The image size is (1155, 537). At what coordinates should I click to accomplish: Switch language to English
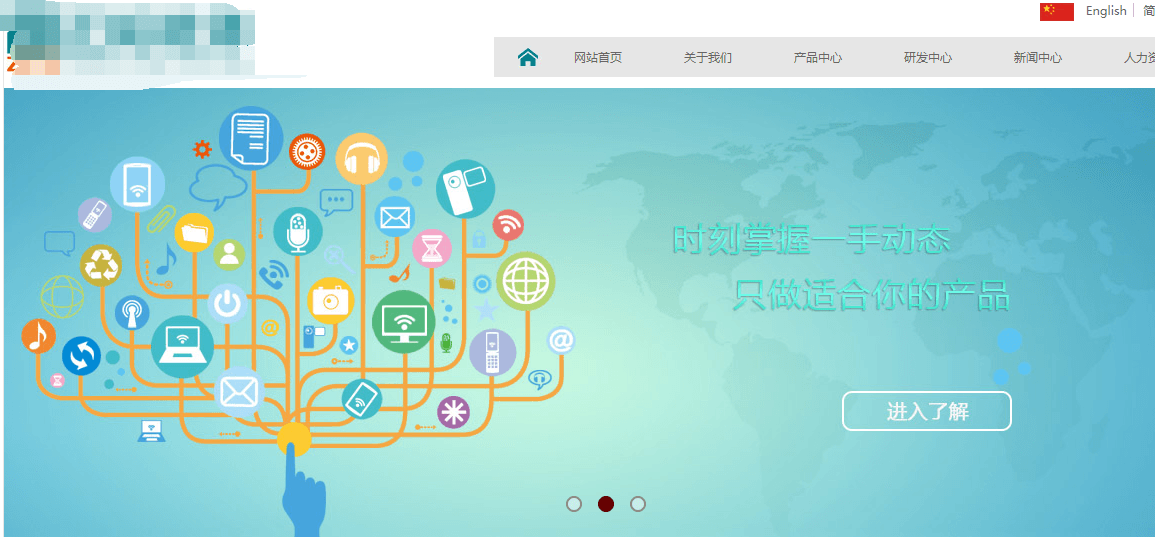pyautogui.click(x=1106, y=11)
